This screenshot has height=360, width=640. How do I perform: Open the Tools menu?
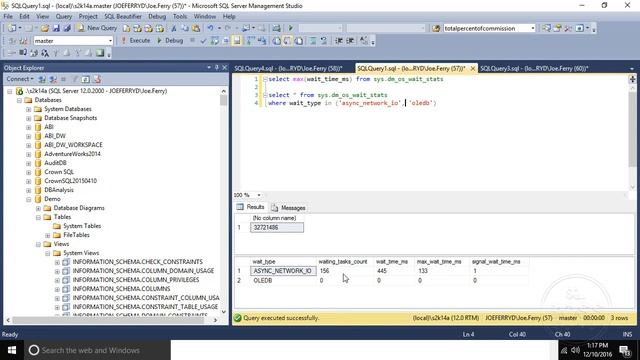(180, 16)
